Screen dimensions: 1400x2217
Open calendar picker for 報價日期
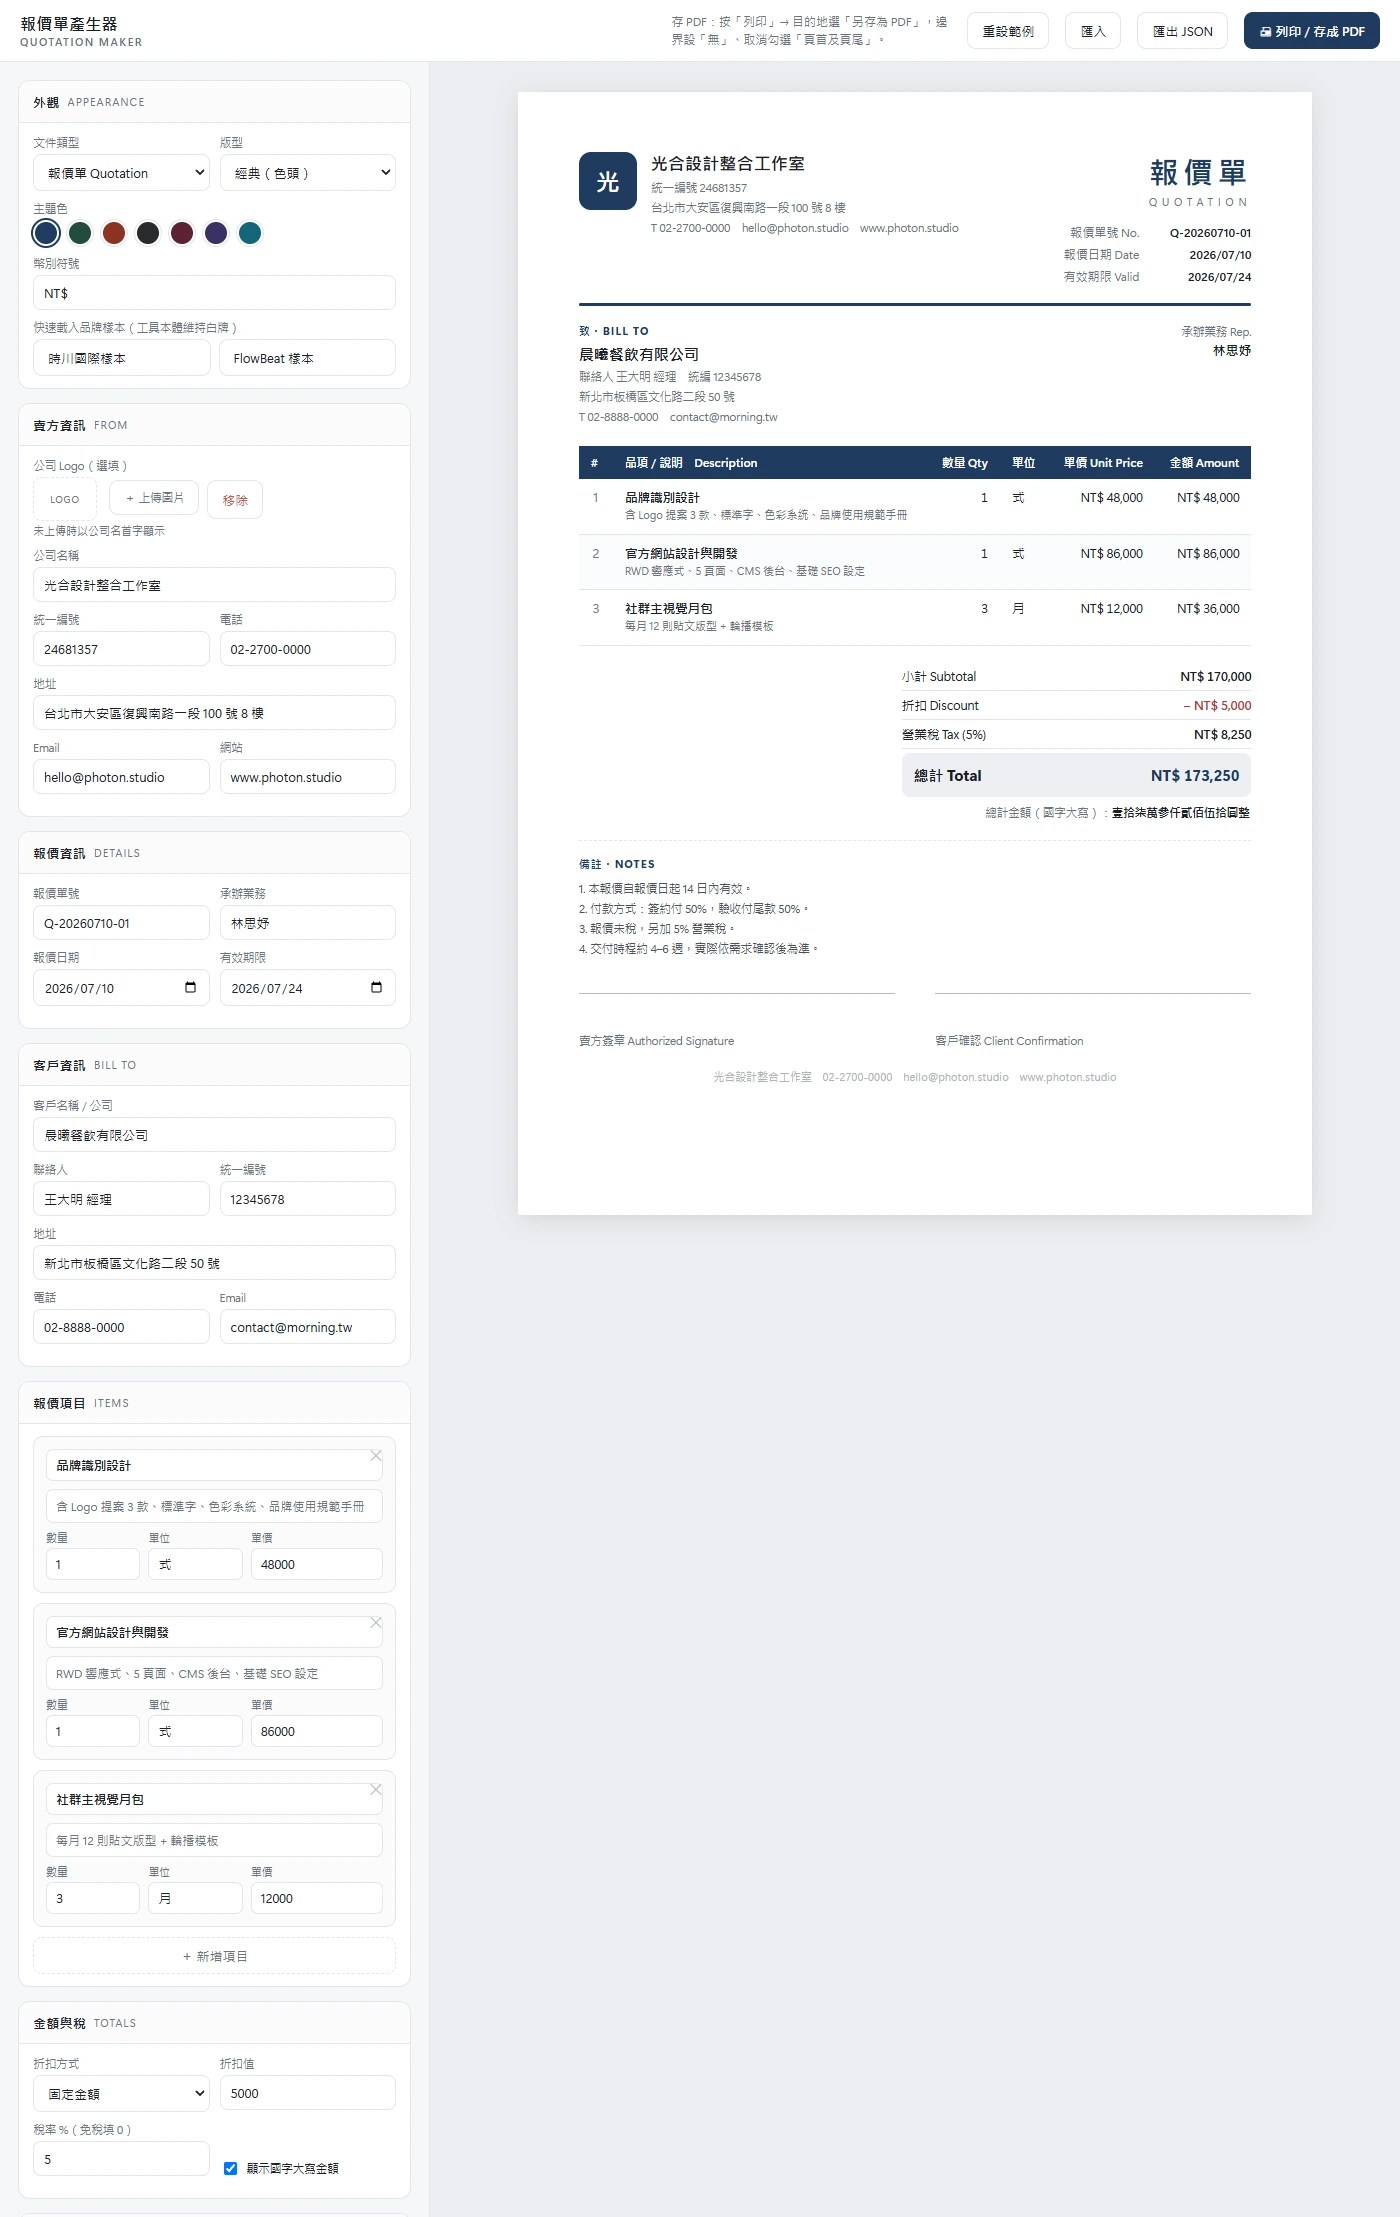[x=190, y=988]
